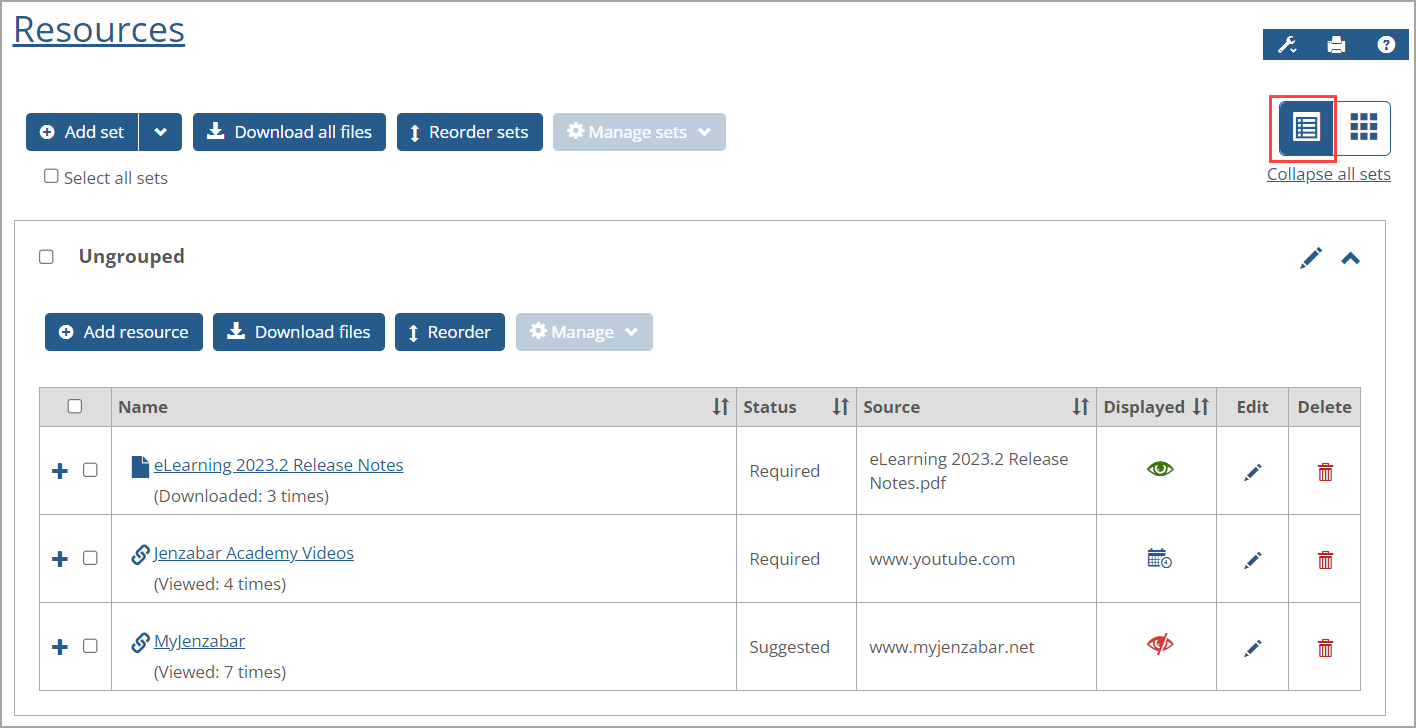Delete the MyJenzabar resource
This screenshot has width=1416, height=728.
coord(1325,647)
